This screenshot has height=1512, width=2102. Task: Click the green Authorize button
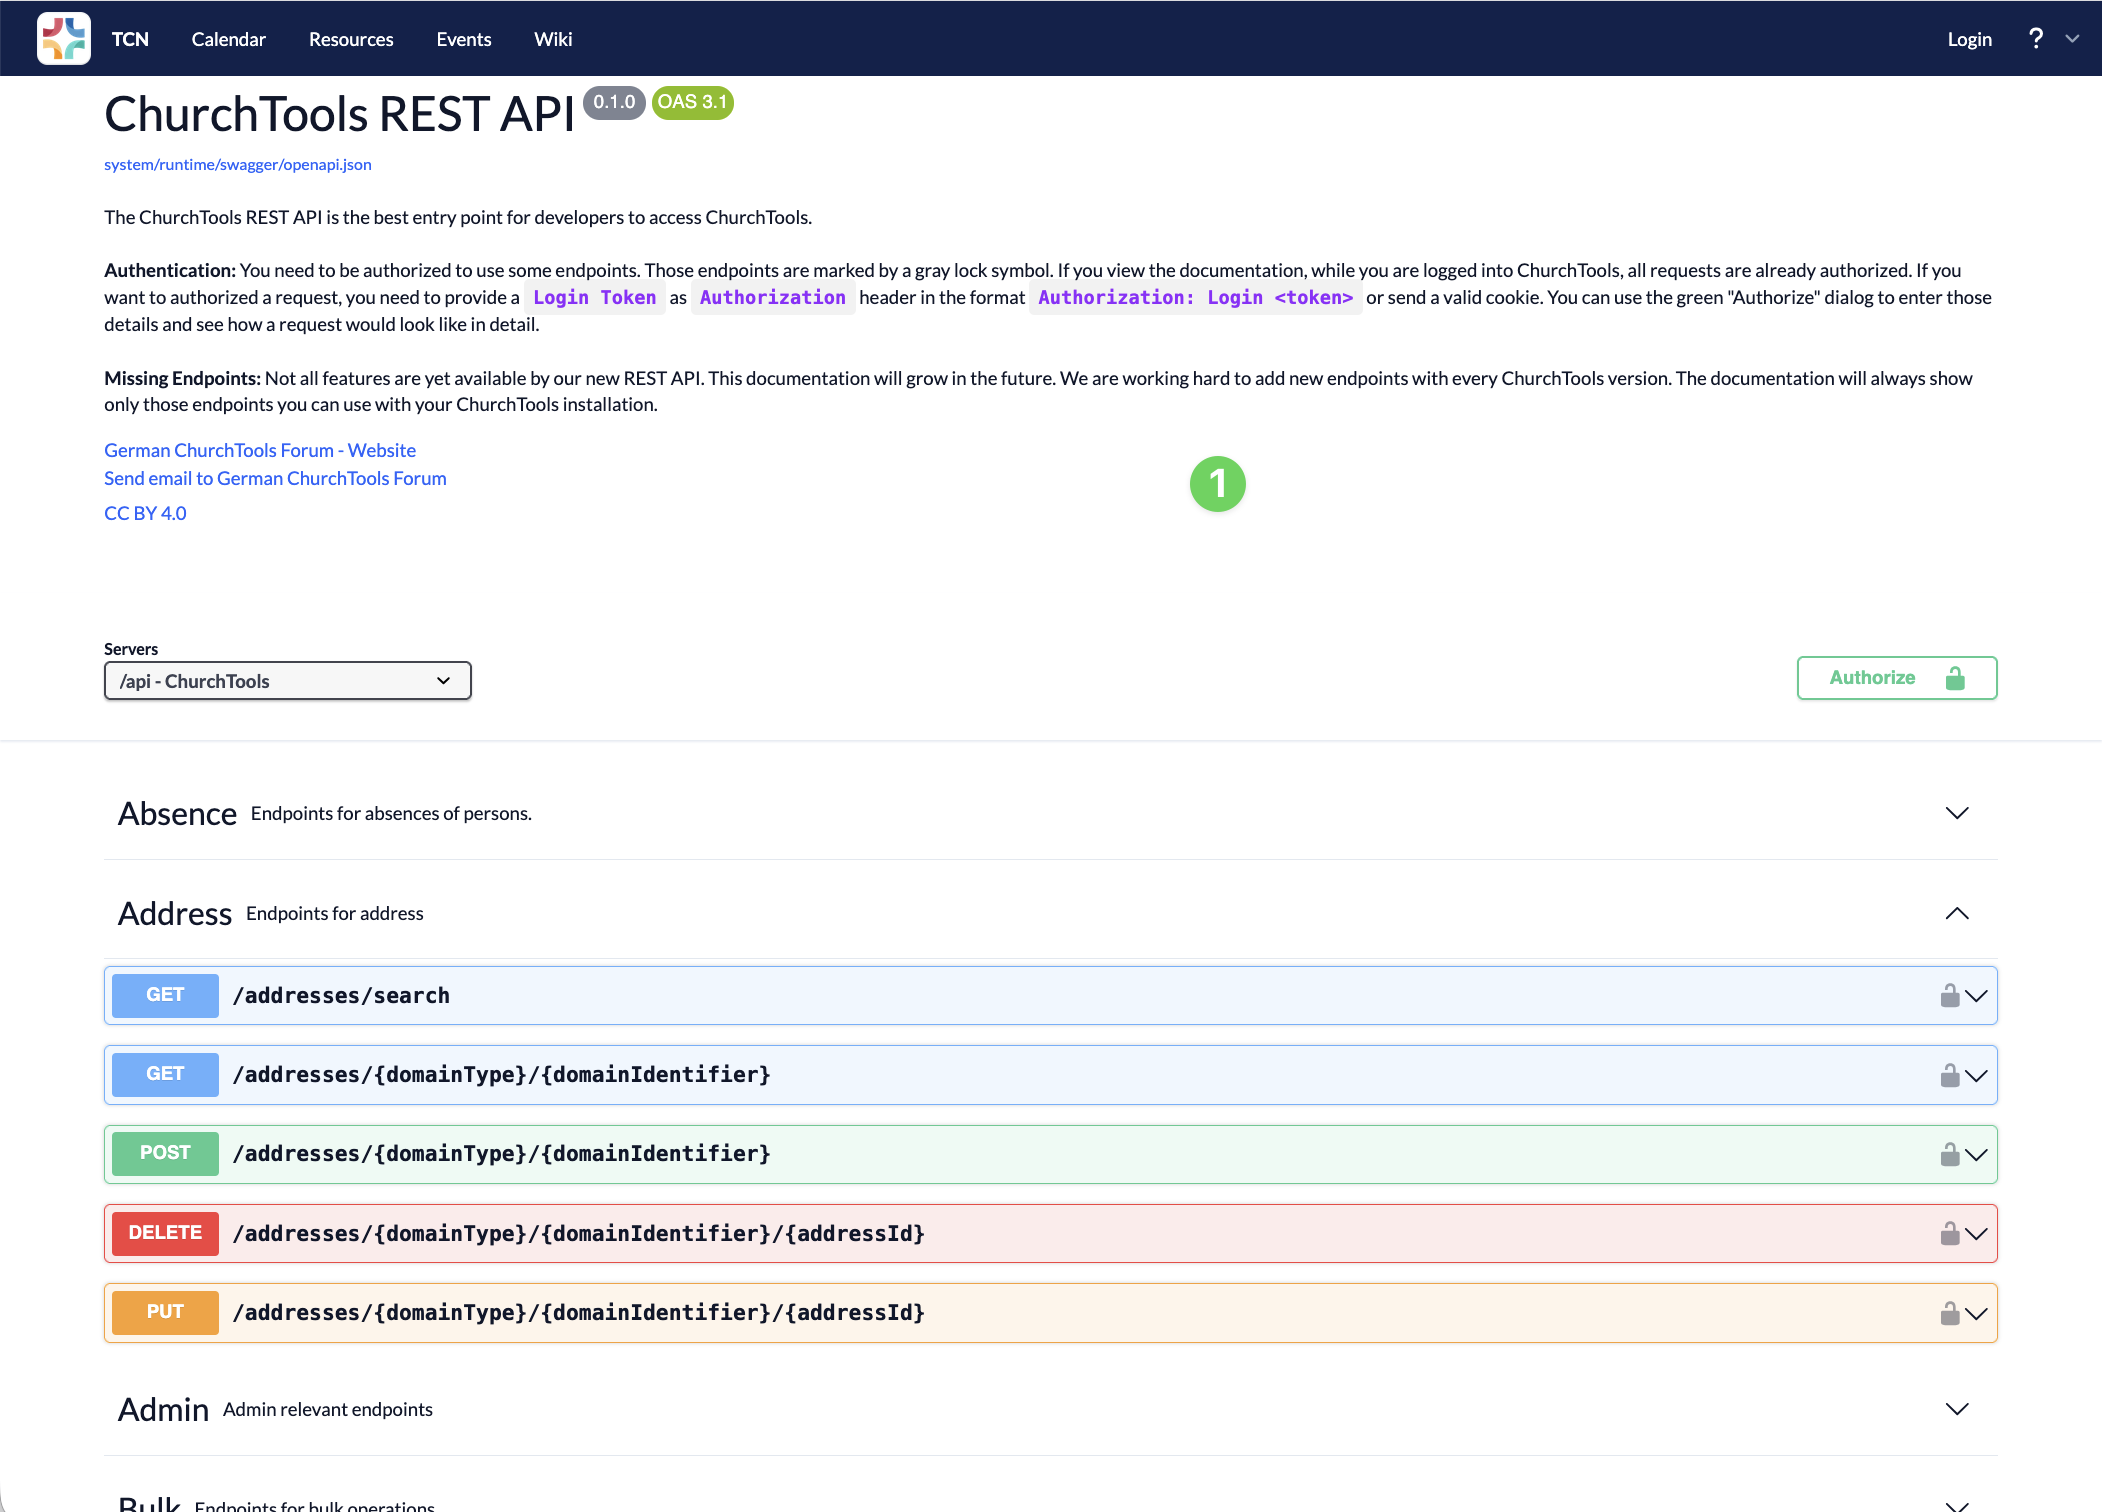click(x=1897, y=678)
